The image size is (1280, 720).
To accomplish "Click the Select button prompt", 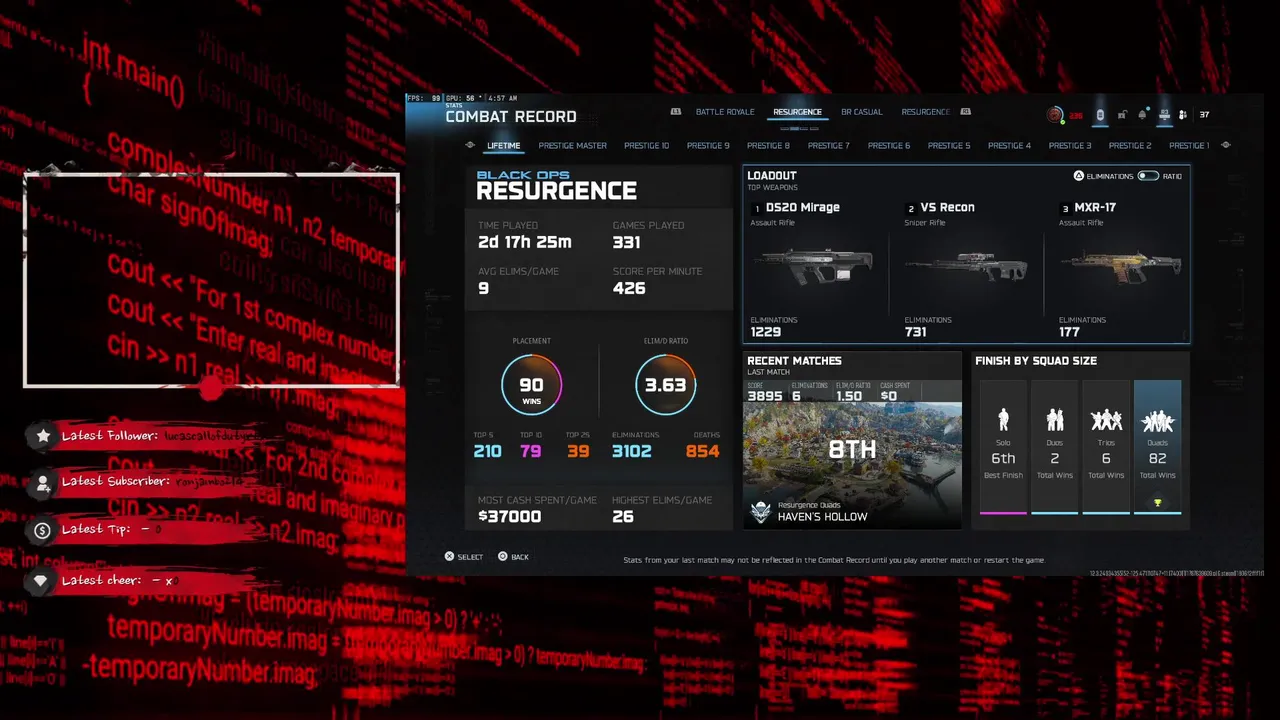I will (464, 556).
